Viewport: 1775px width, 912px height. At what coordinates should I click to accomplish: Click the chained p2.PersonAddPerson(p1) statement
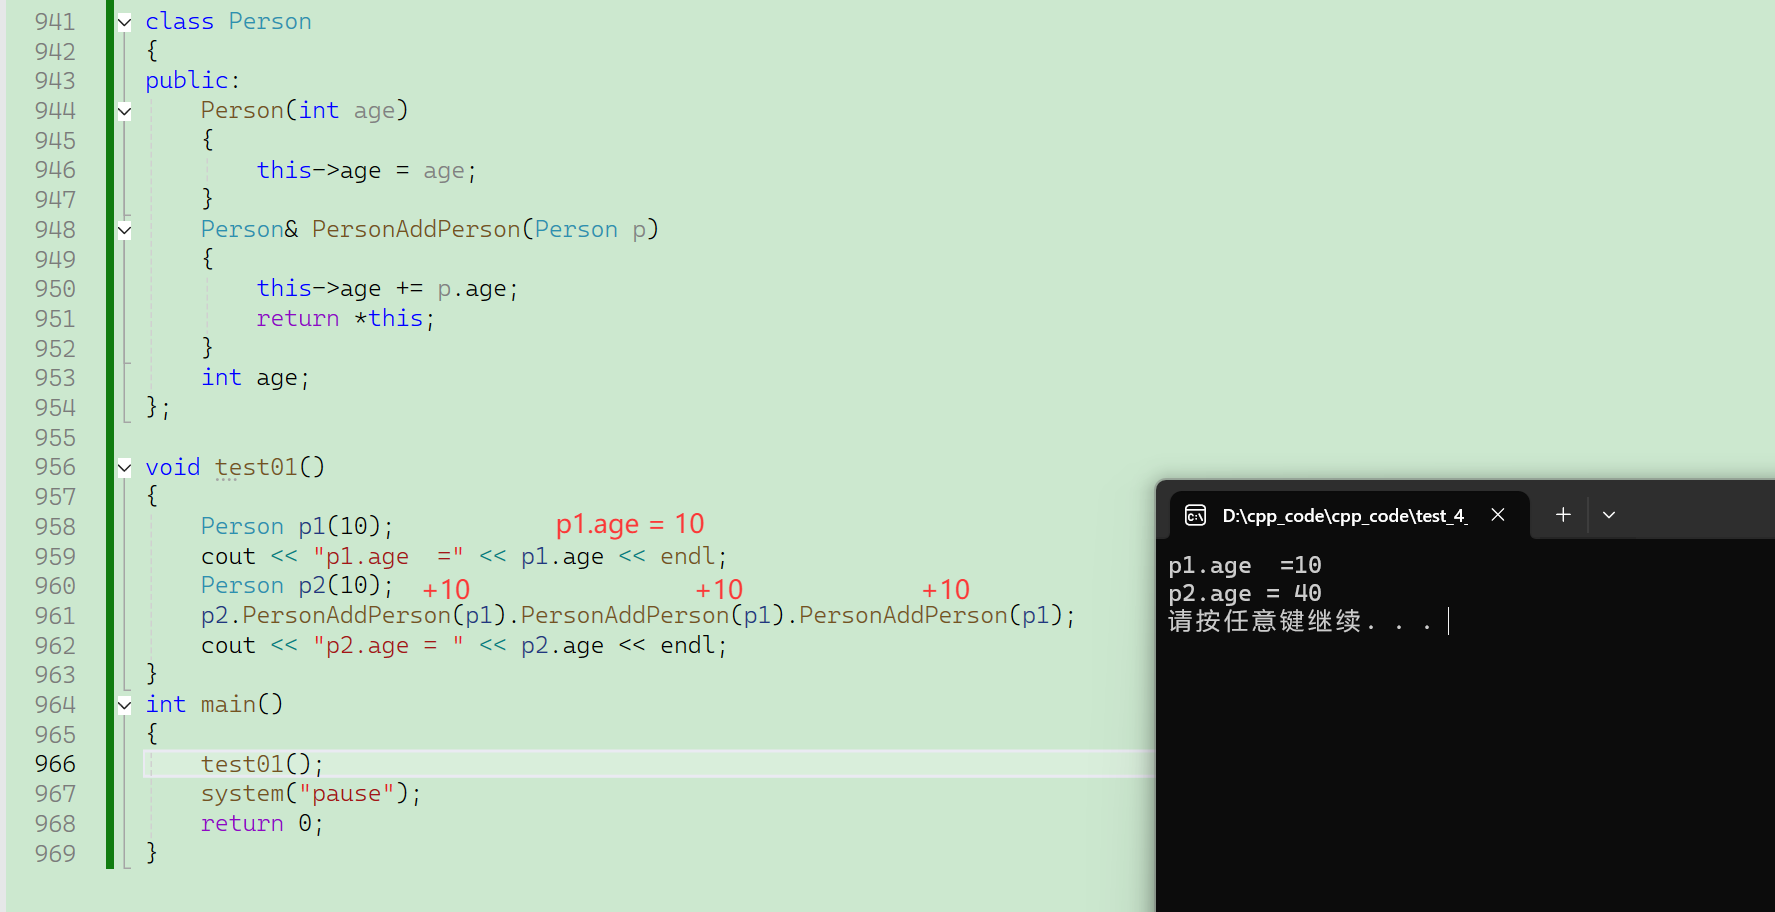point(638,616)
